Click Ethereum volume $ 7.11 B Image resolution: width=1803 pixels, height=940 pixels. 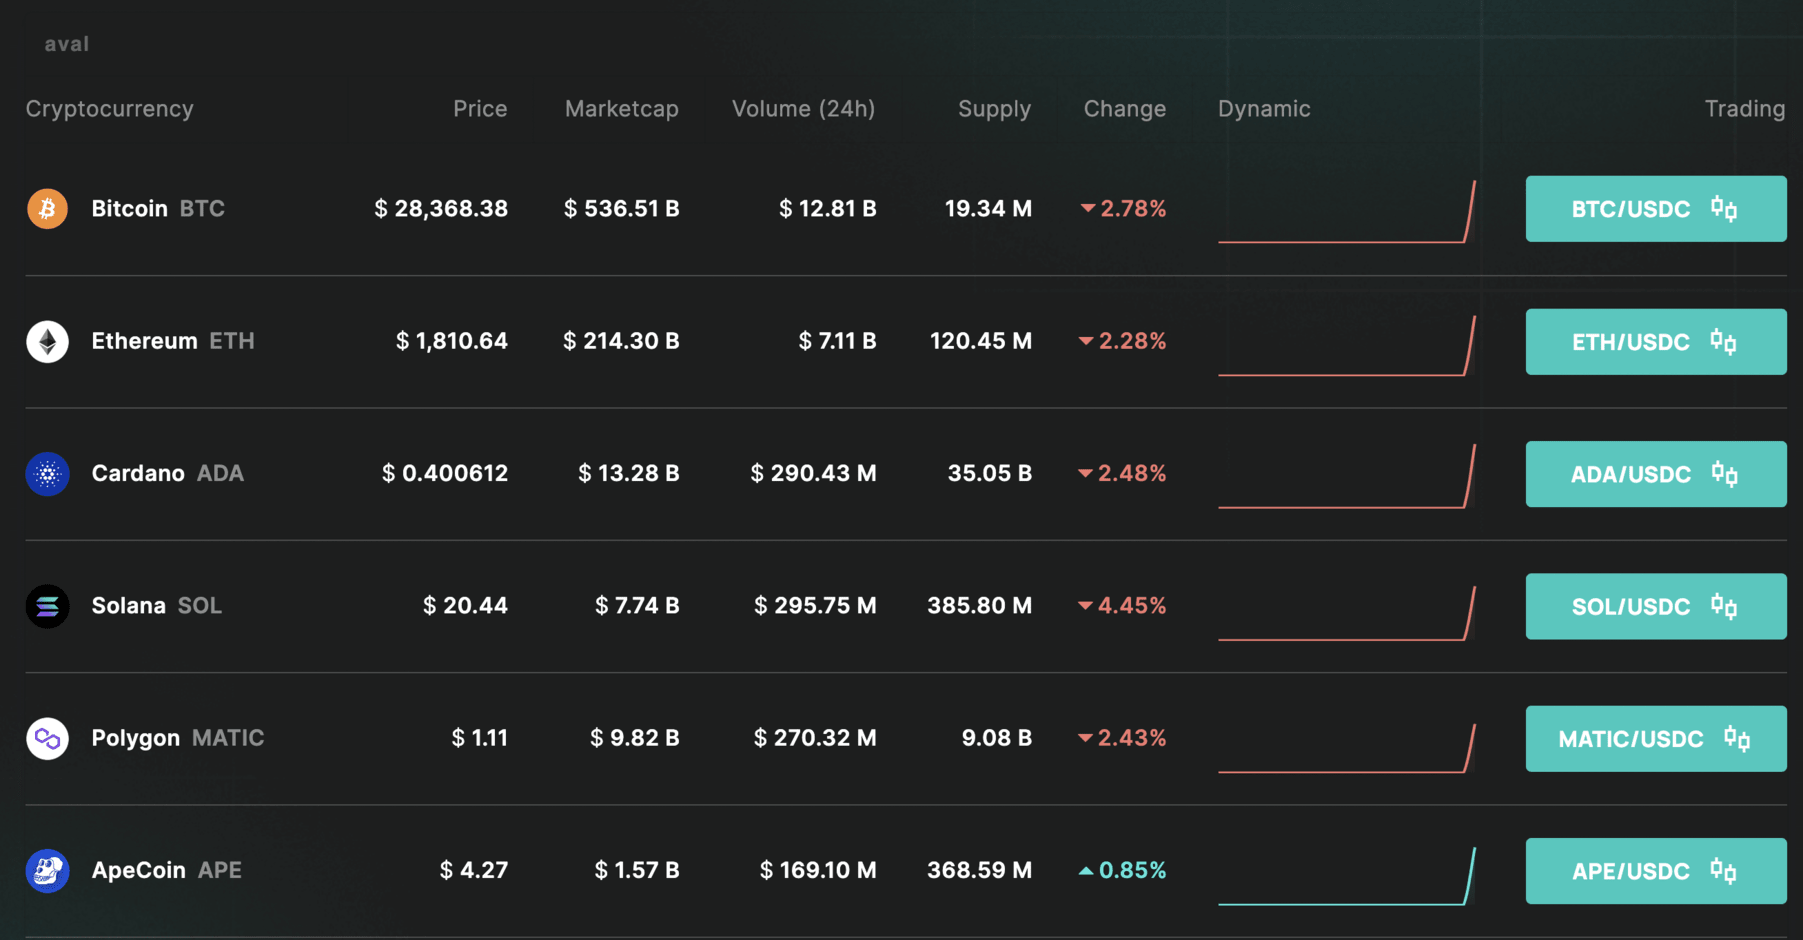[838, 341]
